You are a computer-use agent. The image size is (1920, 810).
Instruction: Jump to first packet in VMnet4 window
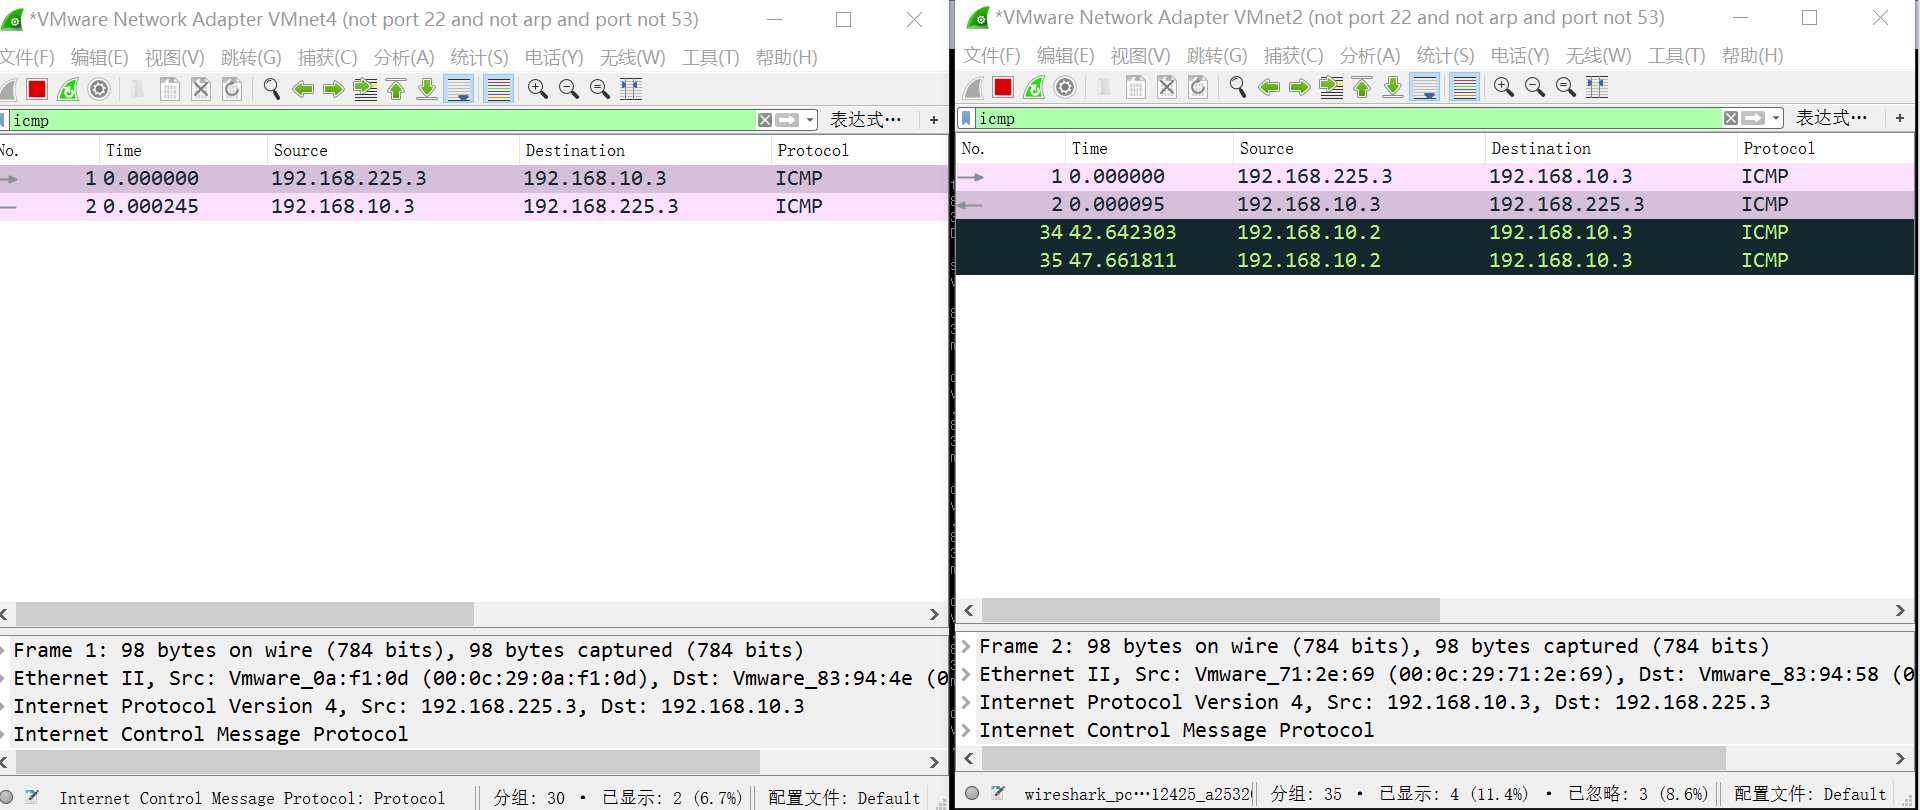[x=396, y=89]
